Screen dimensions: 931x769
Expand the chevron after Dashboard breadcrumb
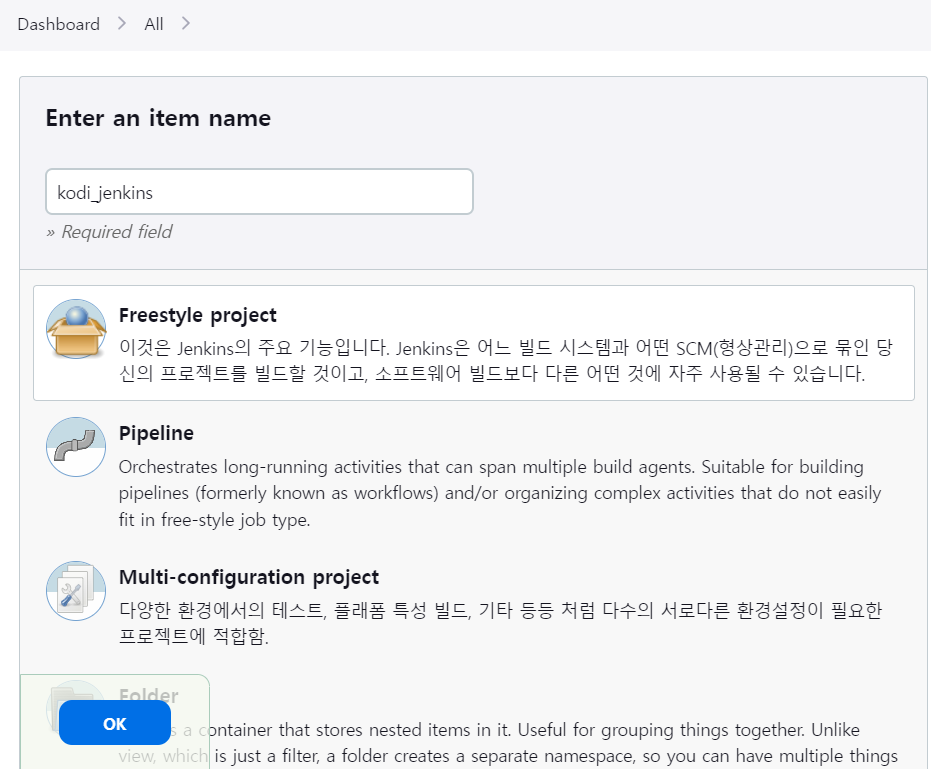click(122, 24)
